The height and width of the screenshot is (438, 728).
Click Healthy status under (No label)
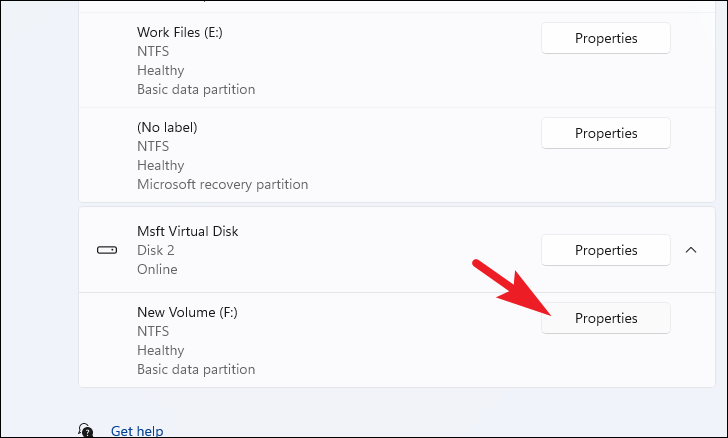point(161,165)
